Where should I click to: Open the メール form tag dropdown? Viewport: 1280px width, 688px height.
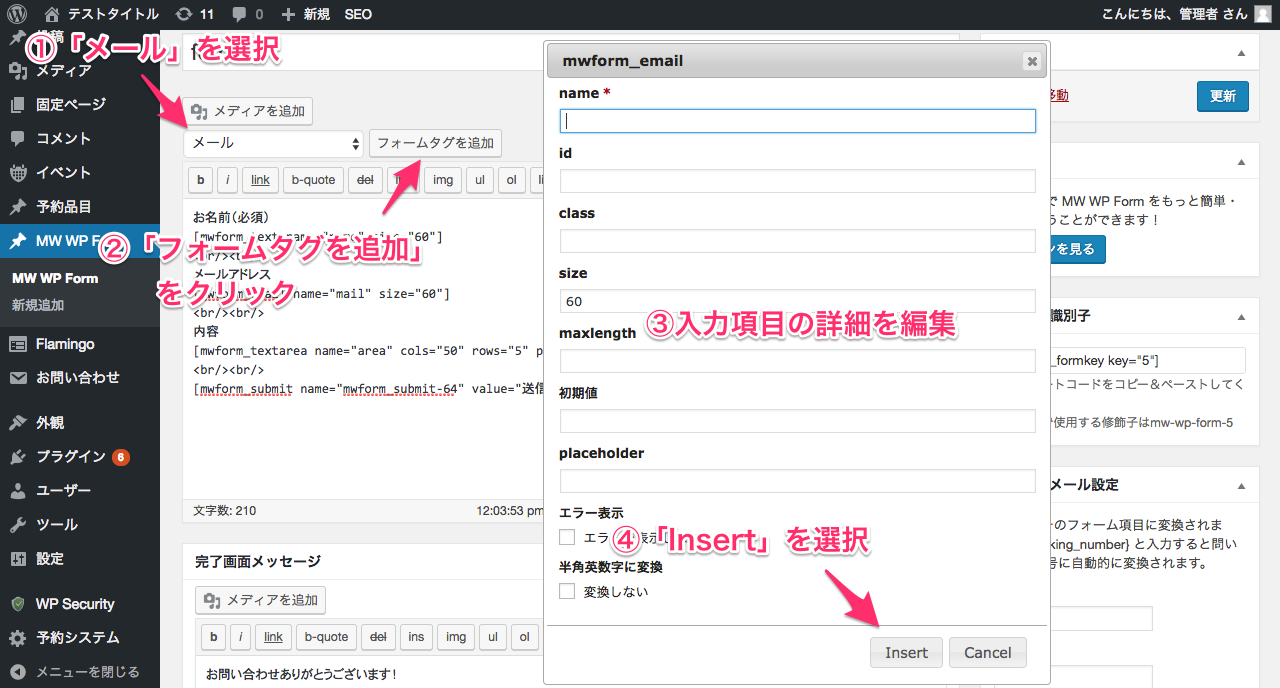coord(273,143)
